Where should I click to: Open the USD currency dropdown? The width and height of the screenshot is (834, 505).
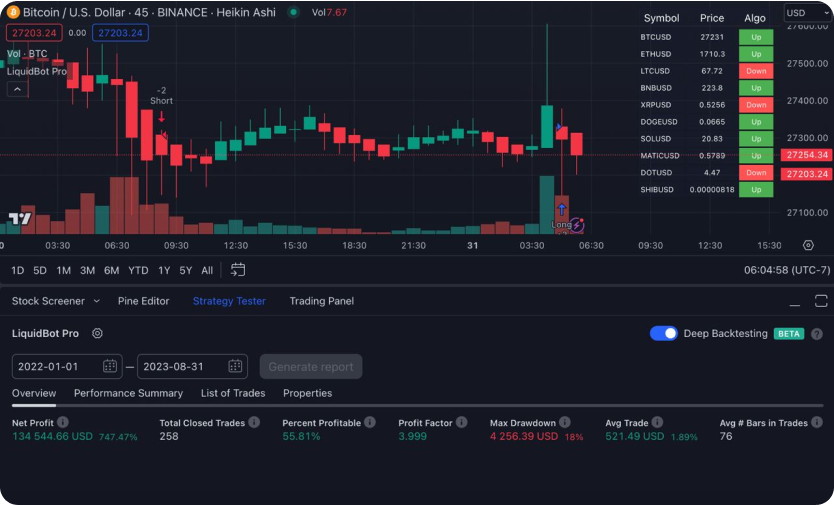pyautogui.click(x=807, y=13)
